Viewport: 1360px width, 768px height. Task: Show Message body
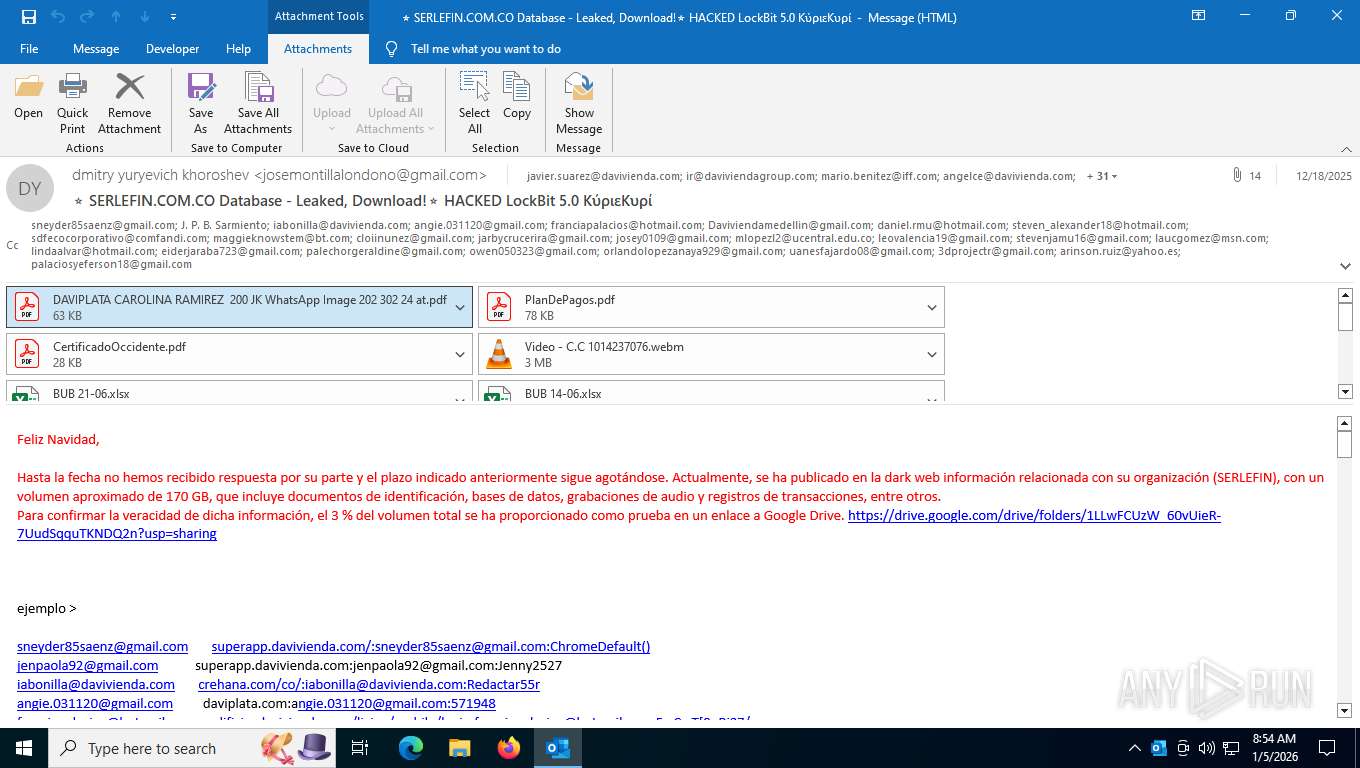[x=579, y=103]
